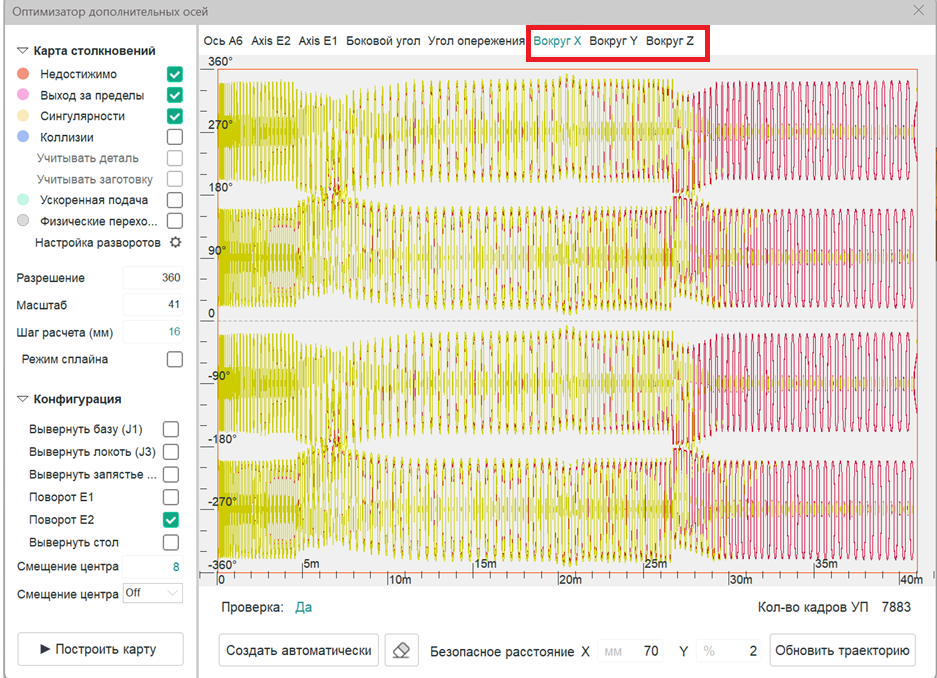
Task: Click the pink Выход за пределы dot
Action: 23,95
